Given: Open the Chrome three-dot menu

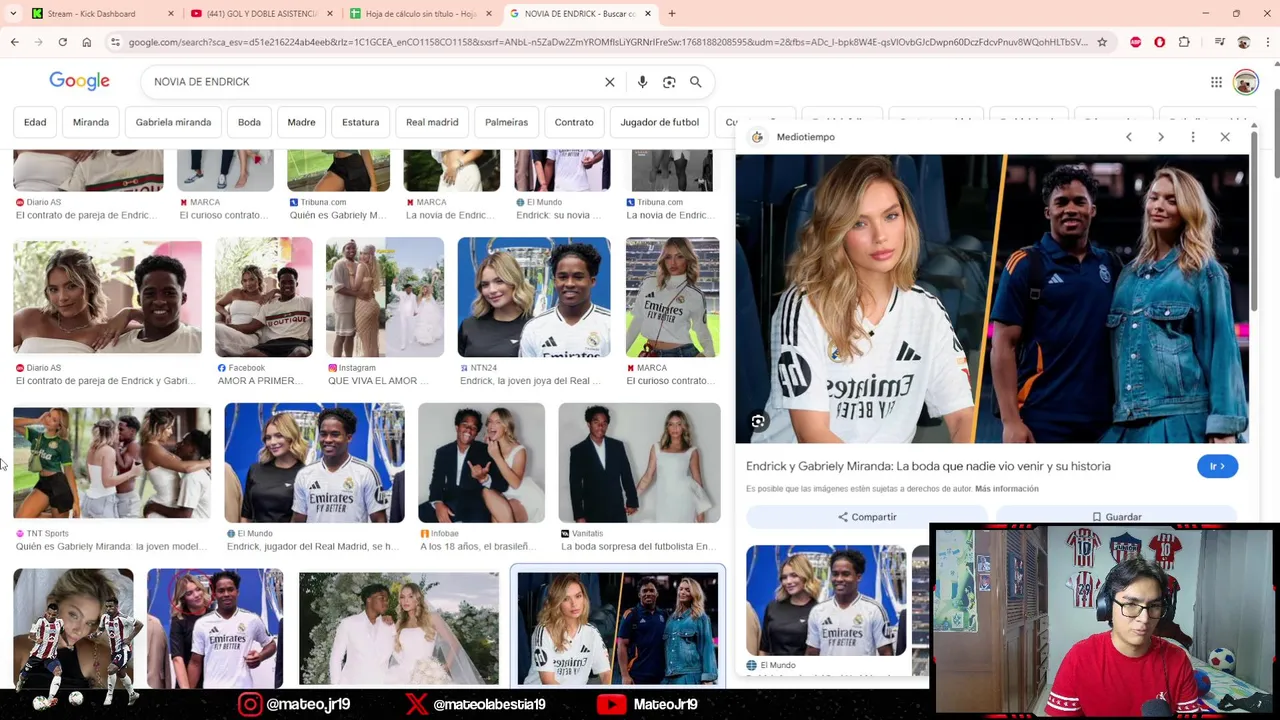Looking at the screenshot, I should (1267, 42).
